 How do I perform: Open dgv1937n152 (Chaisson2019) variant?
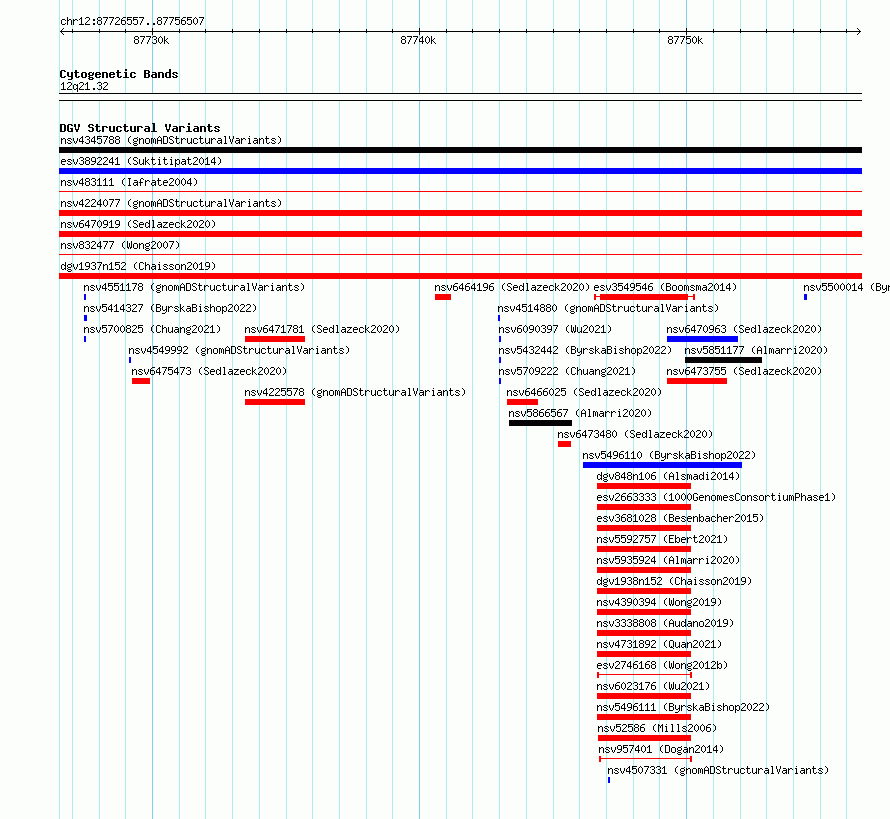tap(138, 266)
